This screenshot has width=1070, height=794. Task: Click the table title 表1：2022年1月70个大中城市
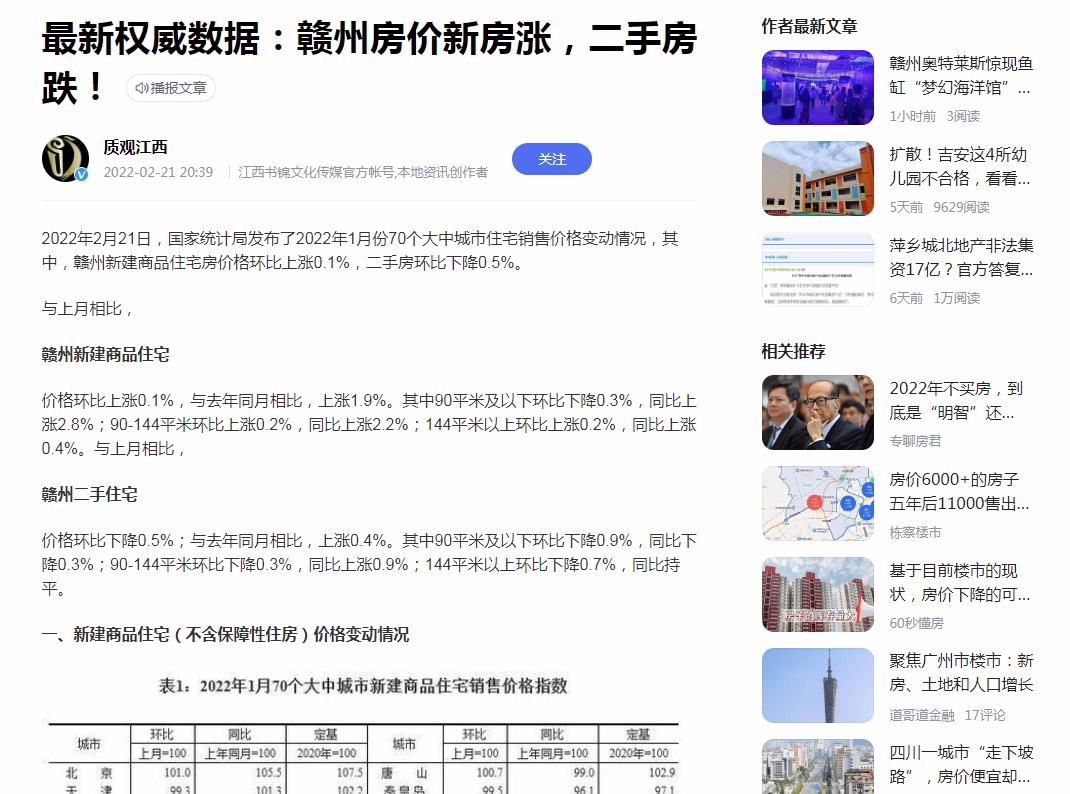coord(363,686)
